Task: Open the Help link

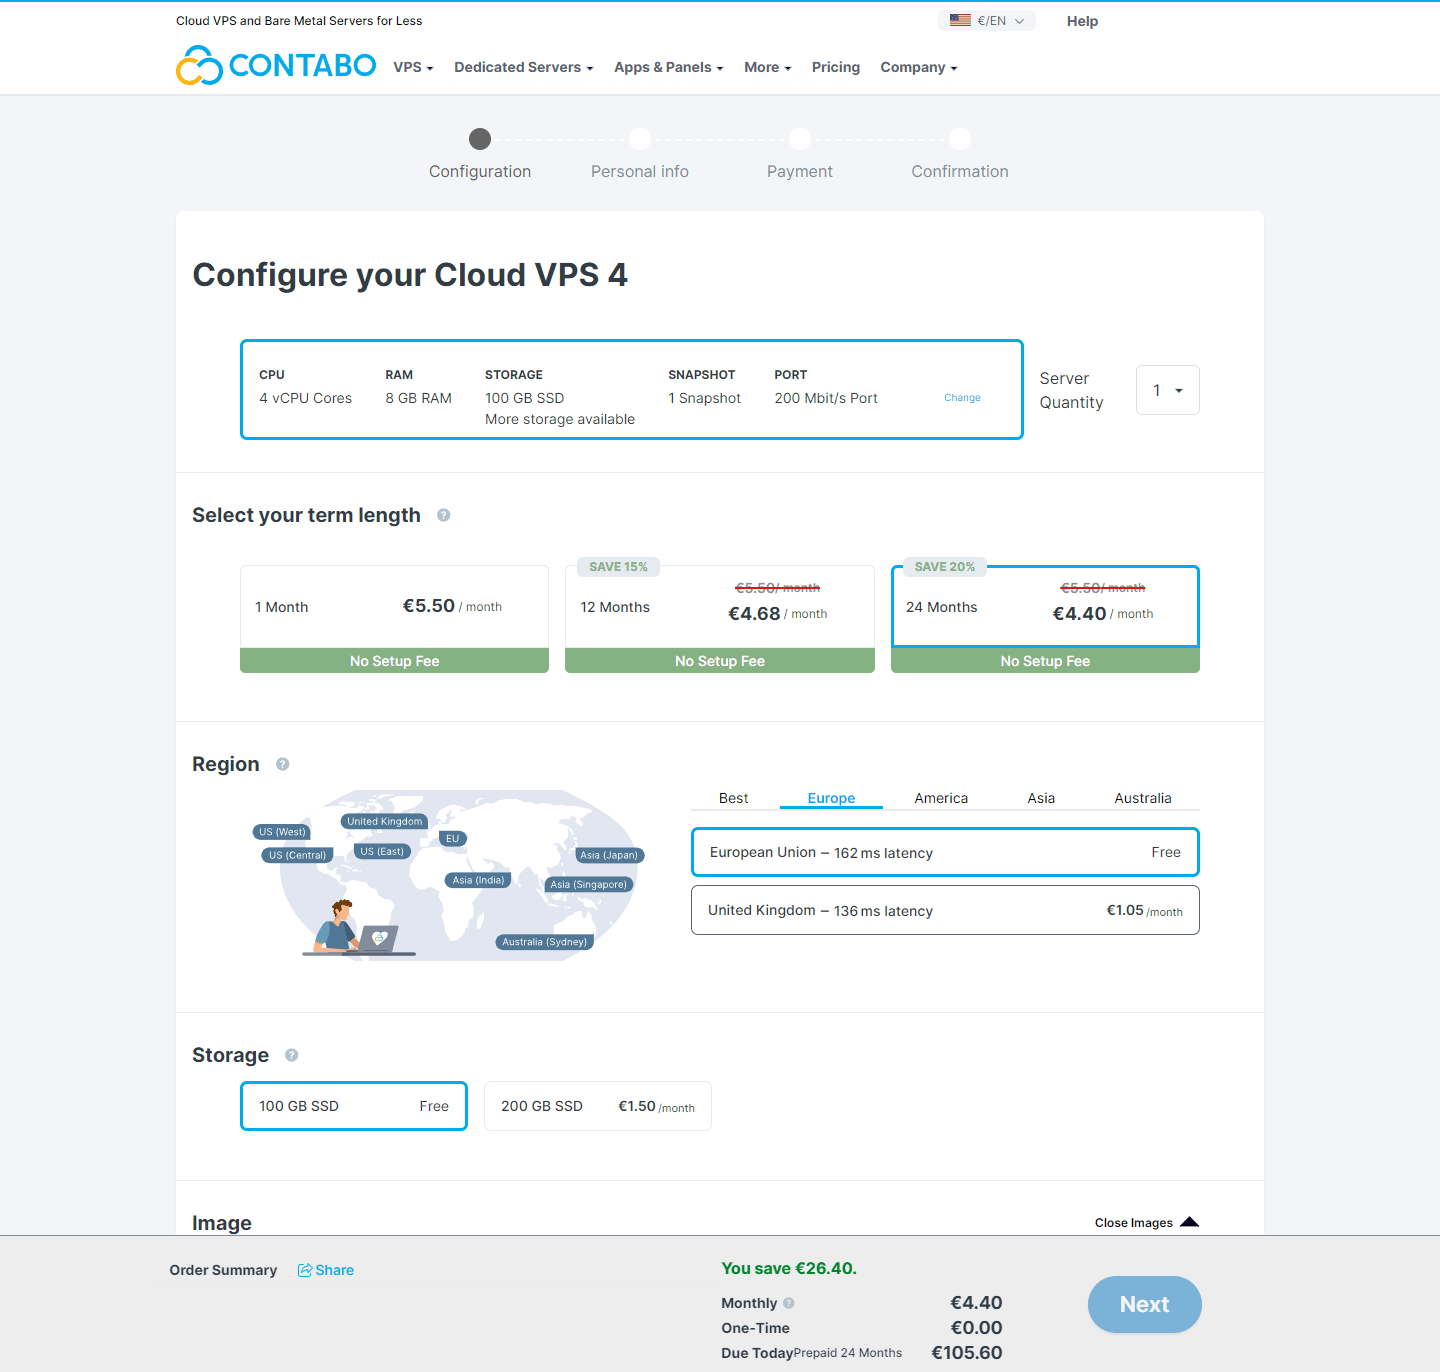Action: (1082, 21)
